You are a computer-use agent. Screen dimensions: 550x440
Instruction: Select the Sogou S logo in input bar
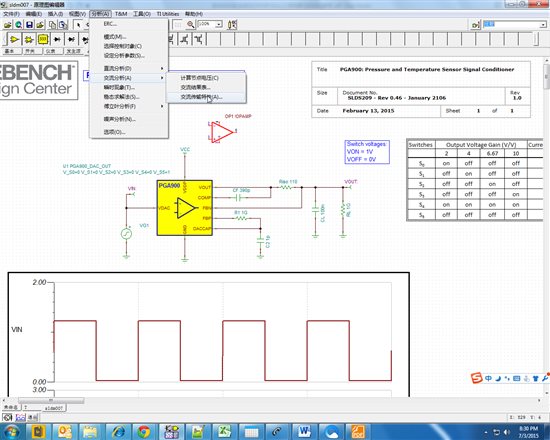(x=476, y=378)
